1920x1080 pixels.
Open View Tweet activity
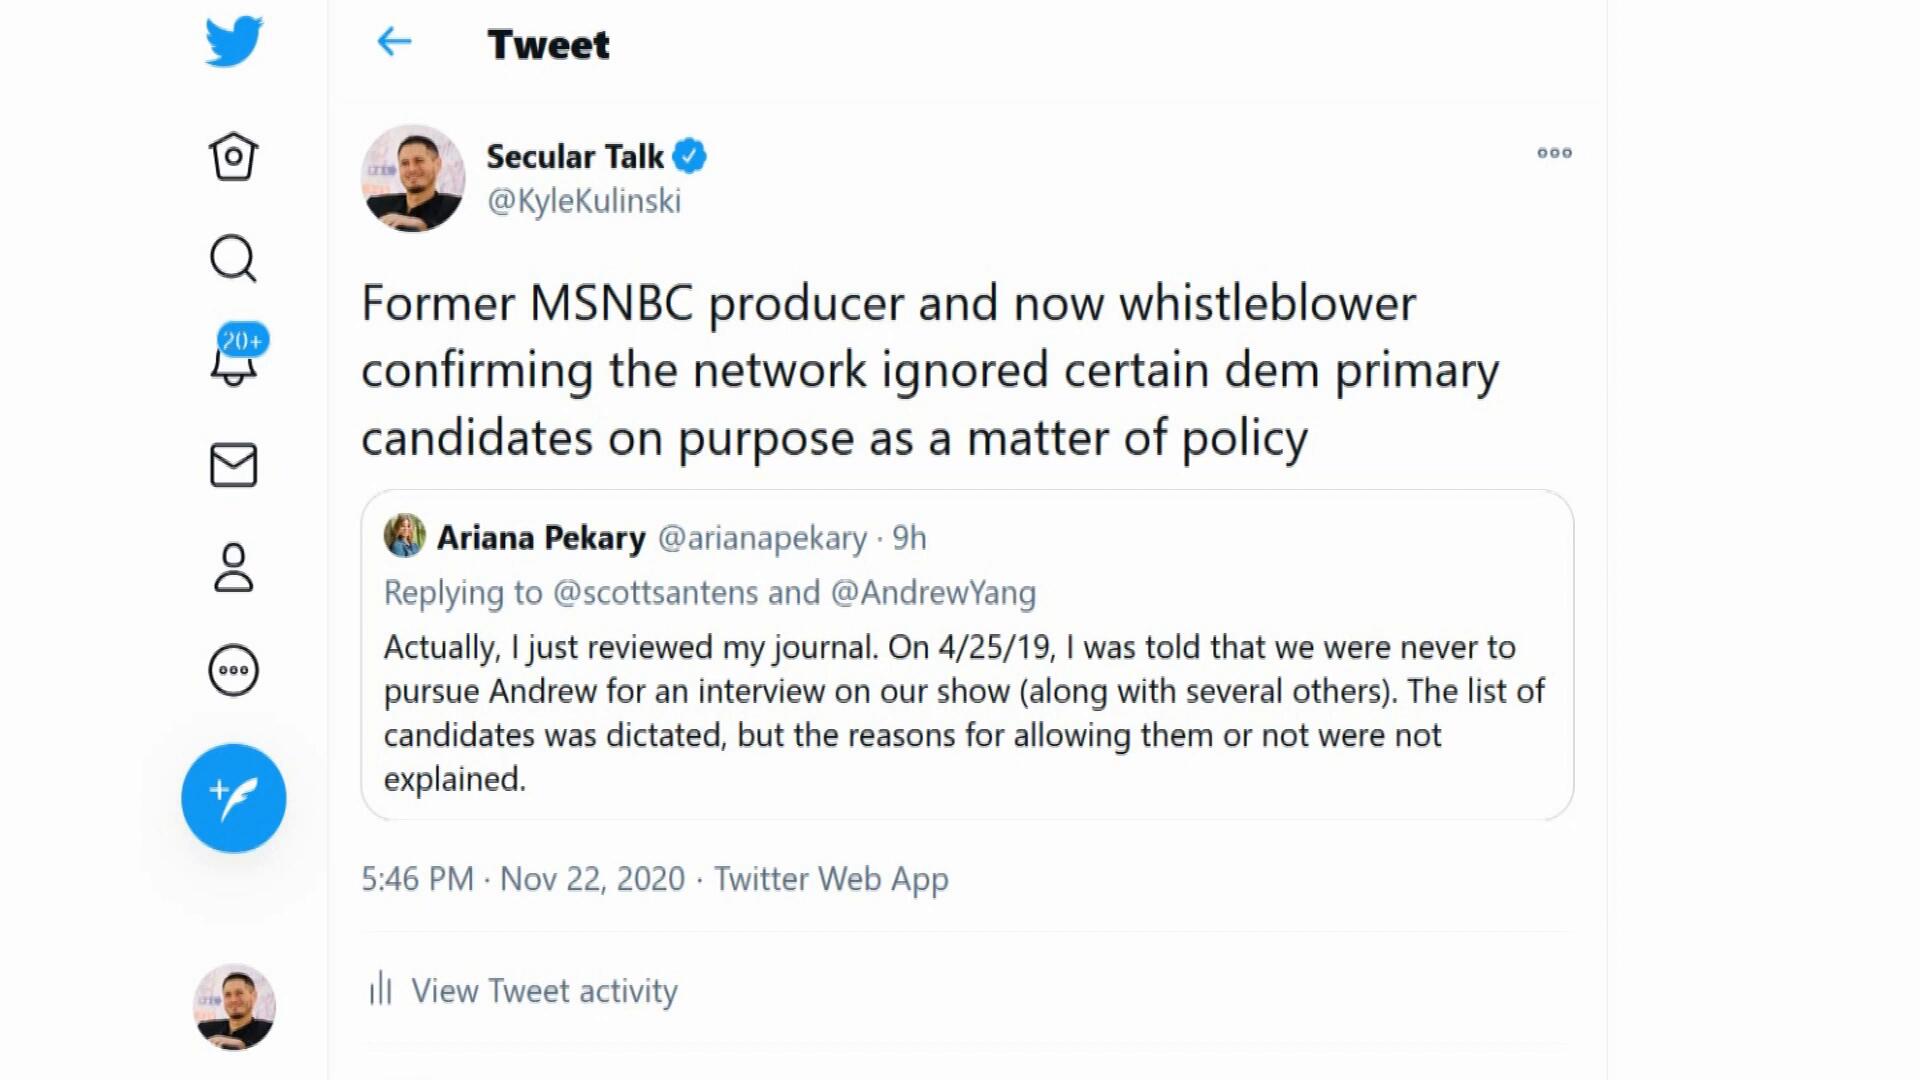[543, 991]
